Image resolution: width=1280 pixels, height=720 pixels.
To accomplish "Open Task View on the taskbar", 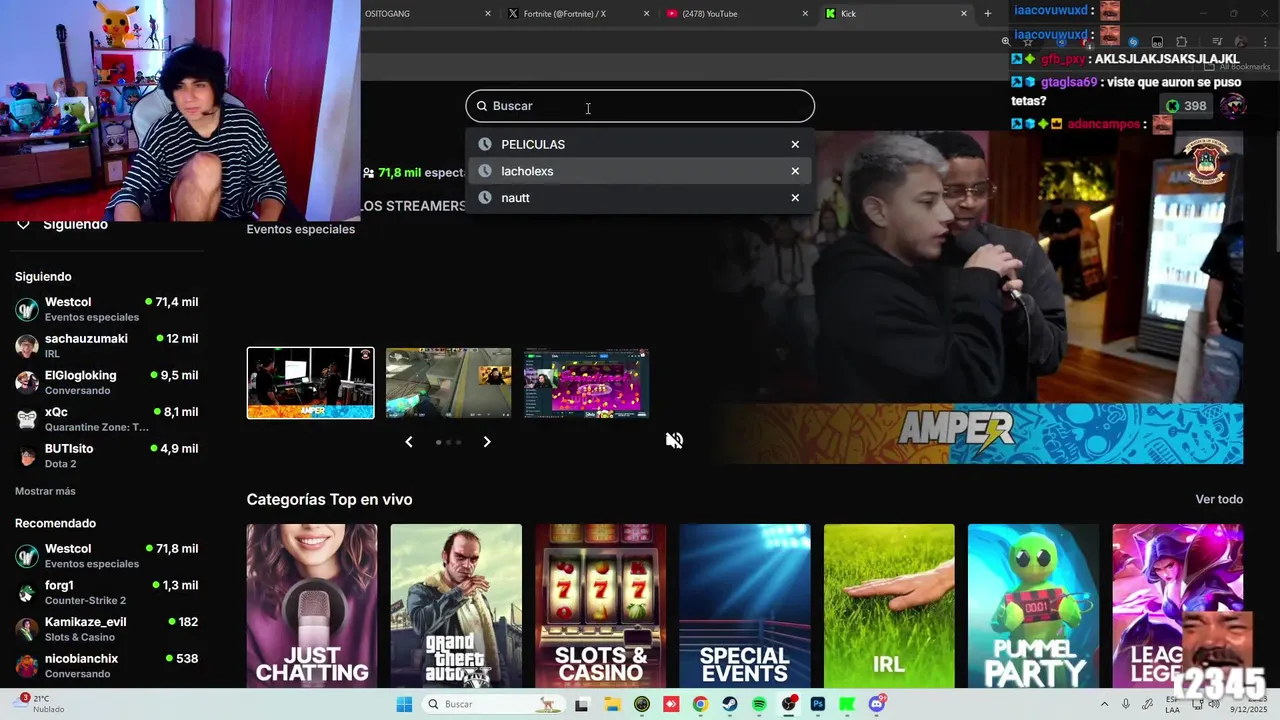I will (582, 704).
